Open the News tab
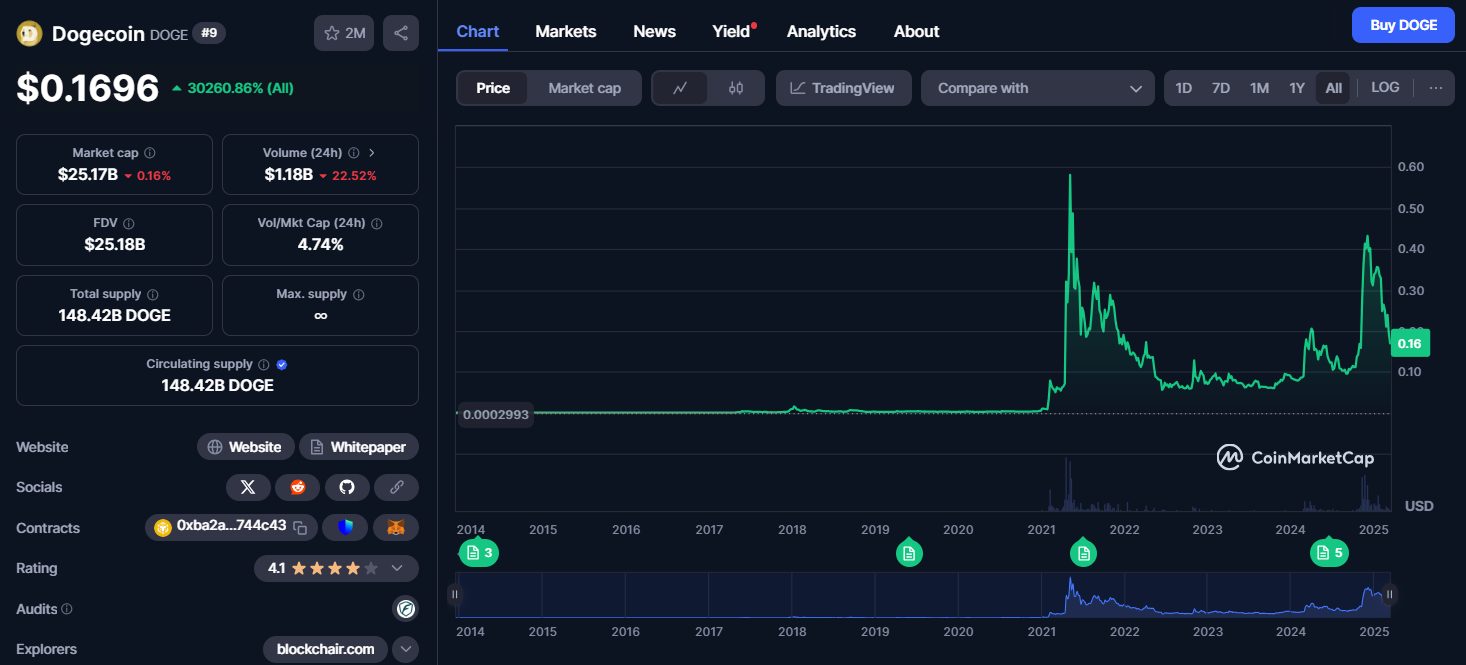The height and width of the screenshot is (665, 1466). pyautogui.click(x=655, y=31)
